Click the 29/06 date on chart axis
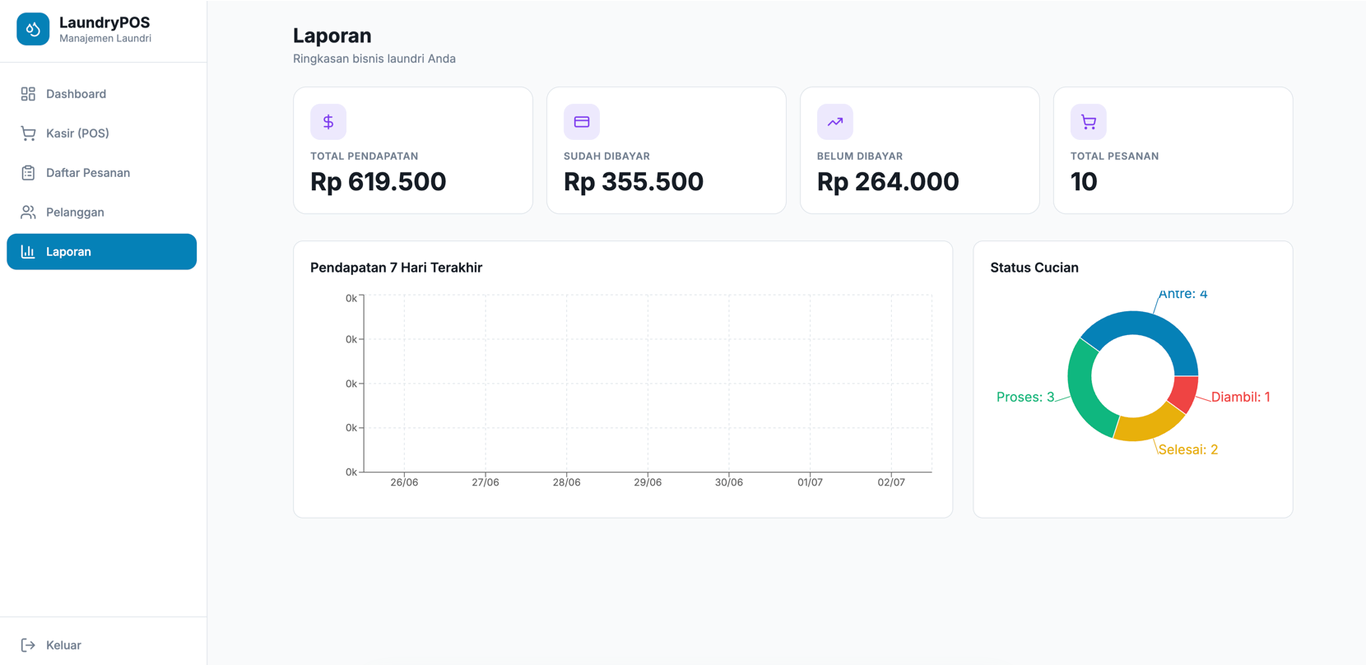The height and width of the screenshot is (665, 1366). click(647, 482)
